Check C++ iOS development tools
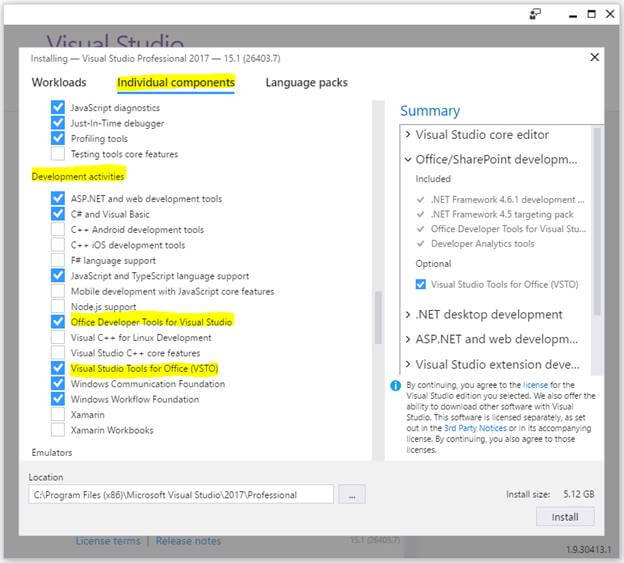This screenshot has height=563, width=624. click(x=58, y=245)
